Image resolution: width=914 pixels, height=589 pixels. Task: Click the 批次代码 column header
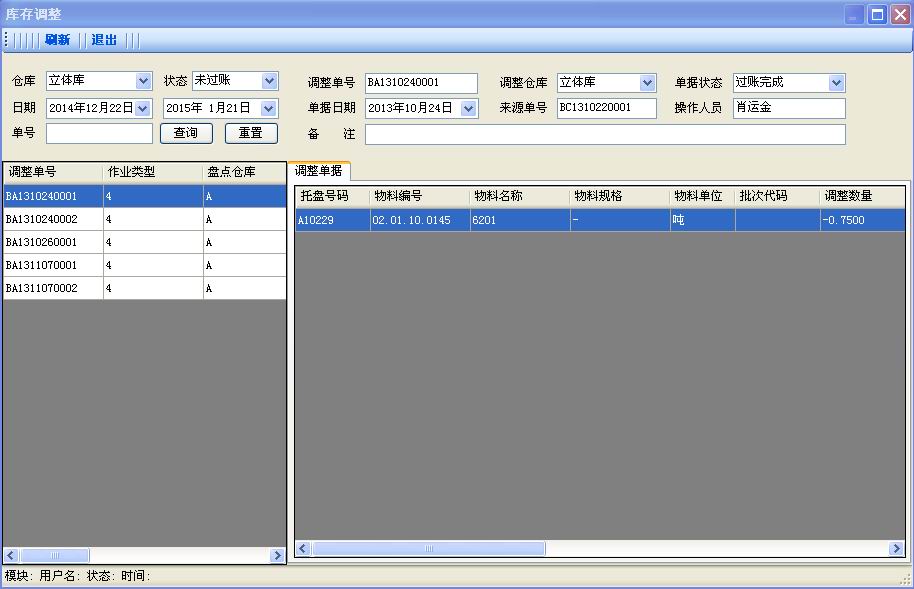pos(778,196)
